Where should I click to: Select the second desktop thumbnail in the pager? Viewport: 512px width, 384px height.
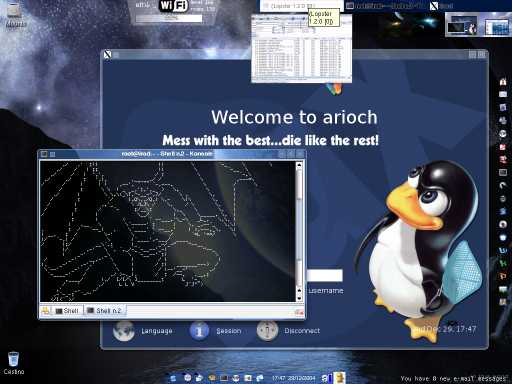tap(496, 26)
